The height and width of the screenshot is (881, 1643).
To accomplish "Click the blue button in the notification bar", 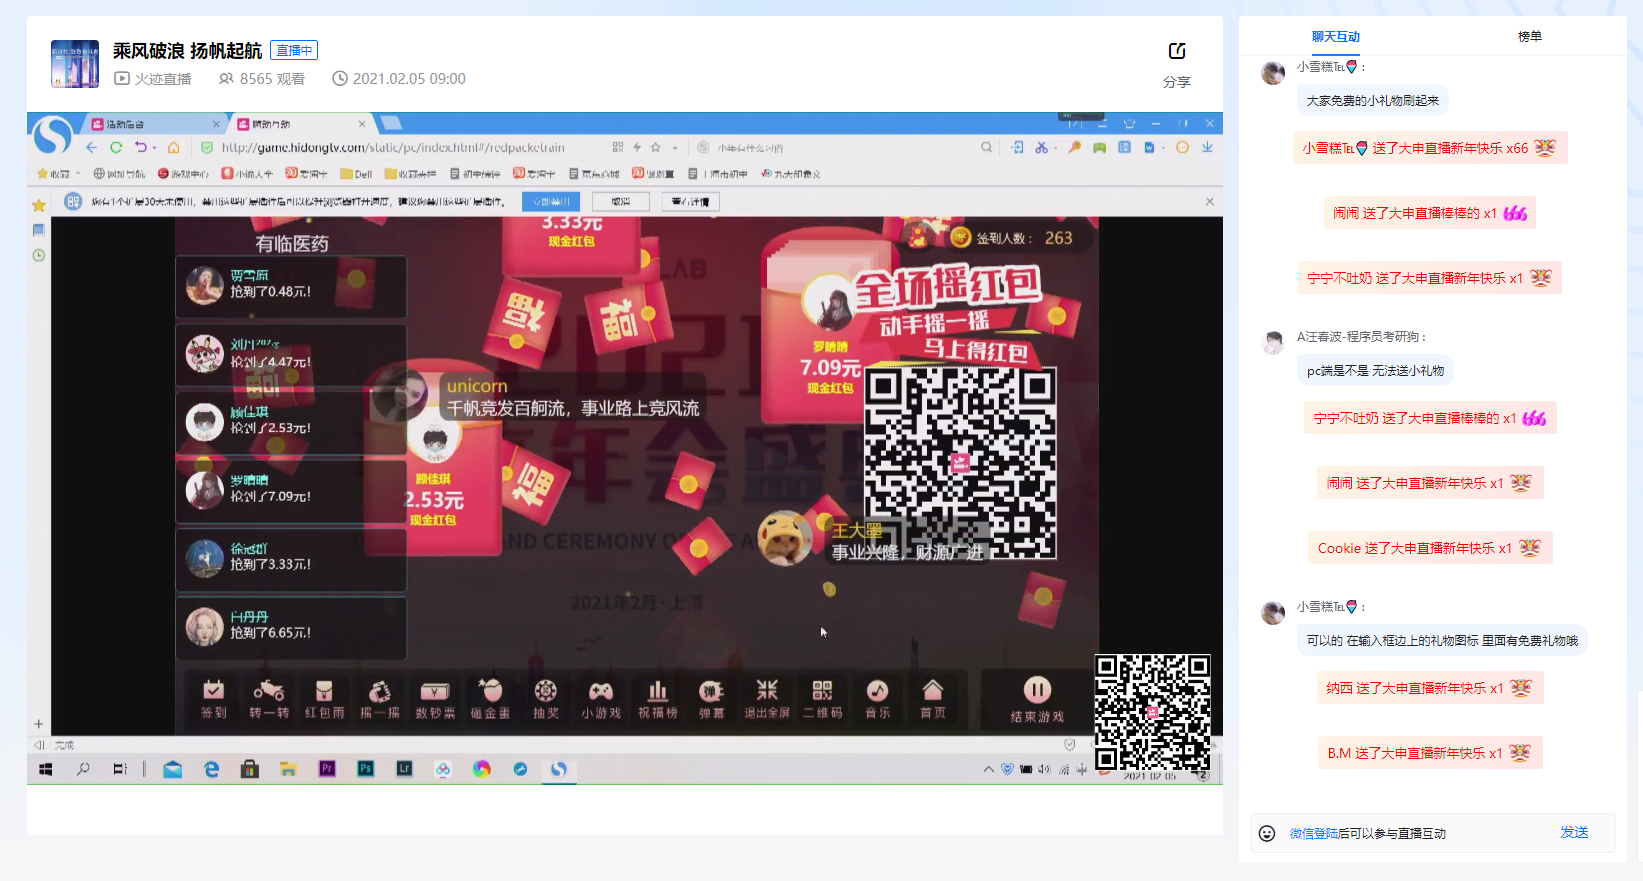I will [550, 202].
